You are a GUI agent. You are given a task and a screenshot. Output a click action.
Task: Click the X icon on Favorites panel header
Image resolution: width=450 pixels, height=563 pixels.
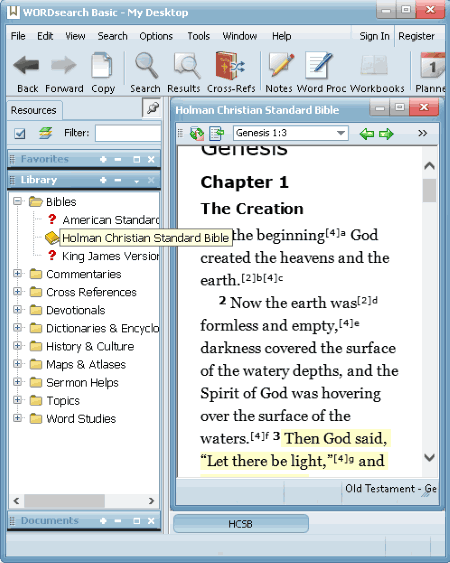151,159
